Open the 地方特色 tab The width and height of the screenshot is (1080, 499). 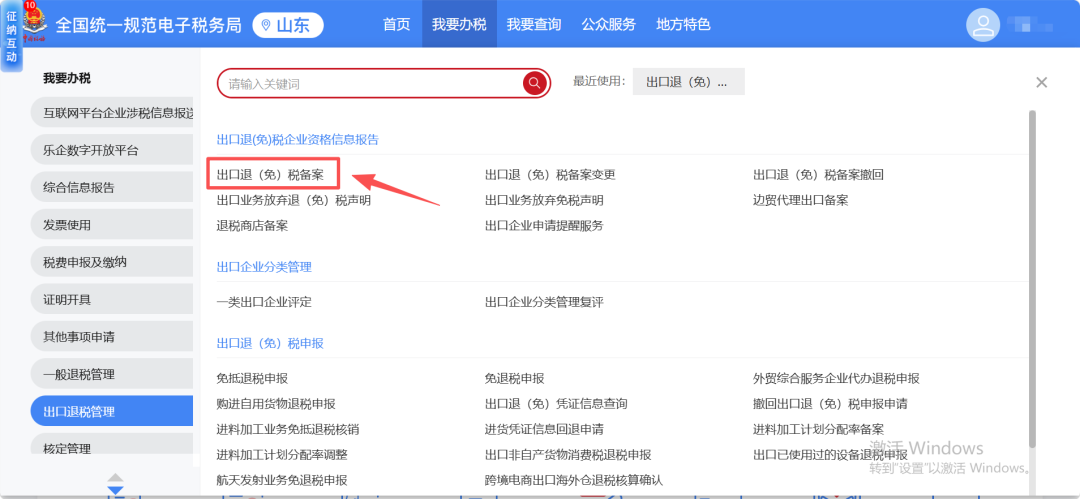[x=683, y=24]
